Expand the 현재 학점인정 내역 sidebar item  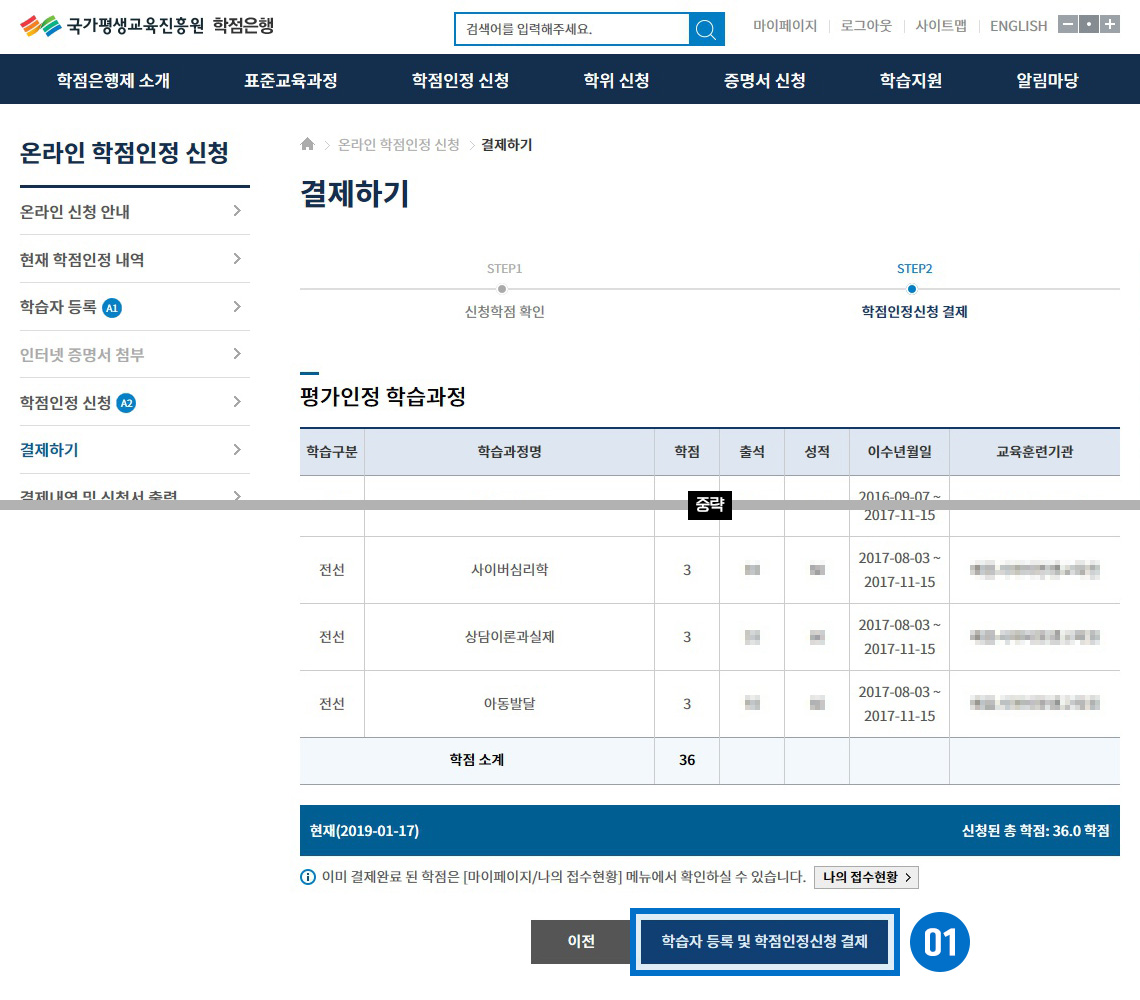point(236,259)
